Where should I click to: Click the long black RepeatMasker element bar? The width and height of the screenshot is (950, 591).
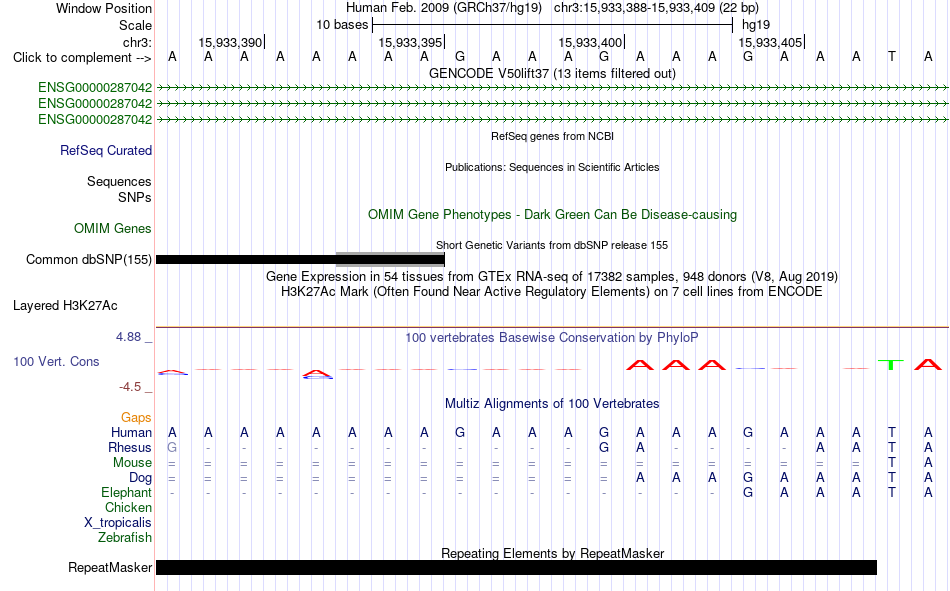click(516, 567)
